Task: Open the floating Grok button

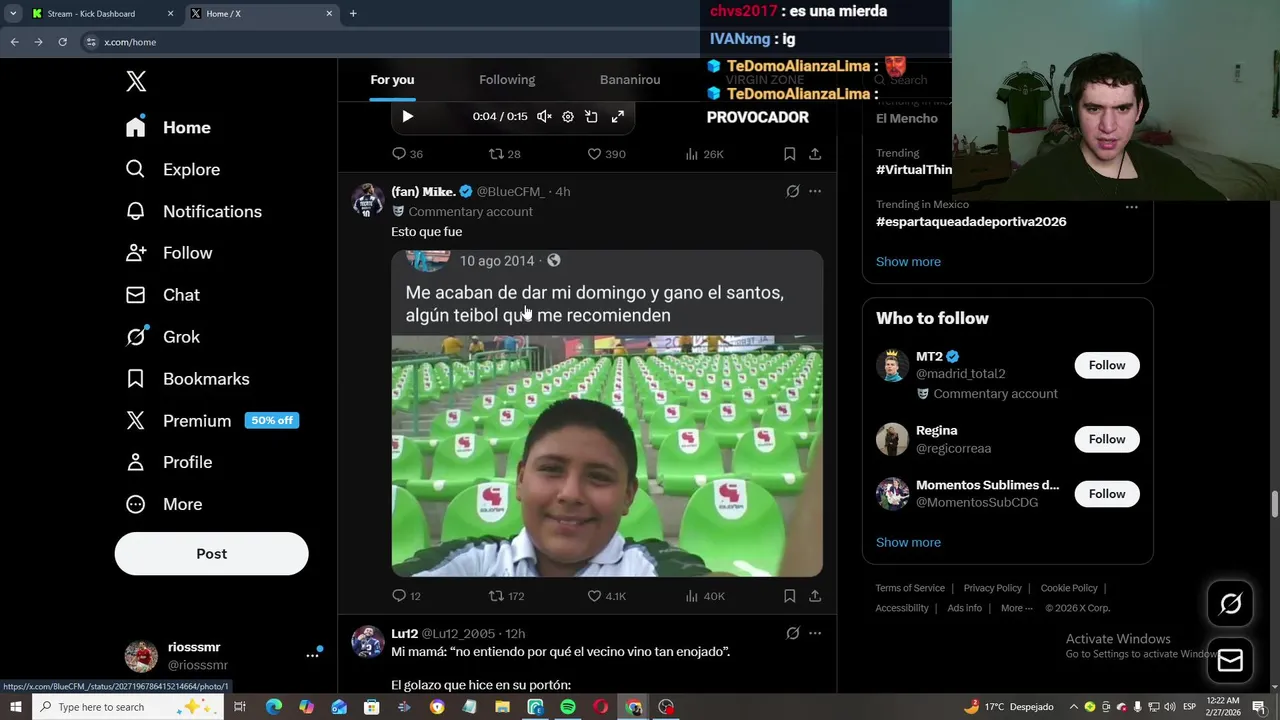Action: pyautogui.click(x=1230, y=603)
